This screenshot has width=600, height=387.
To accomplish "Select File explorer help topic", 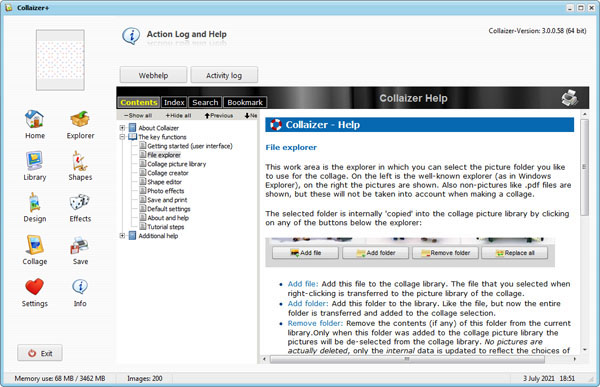I will tap(164, 155).
